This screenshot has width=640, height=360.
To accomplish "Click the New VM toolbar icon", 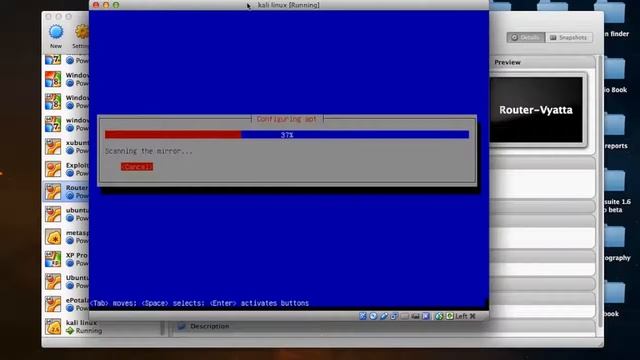I will (56, 32).
